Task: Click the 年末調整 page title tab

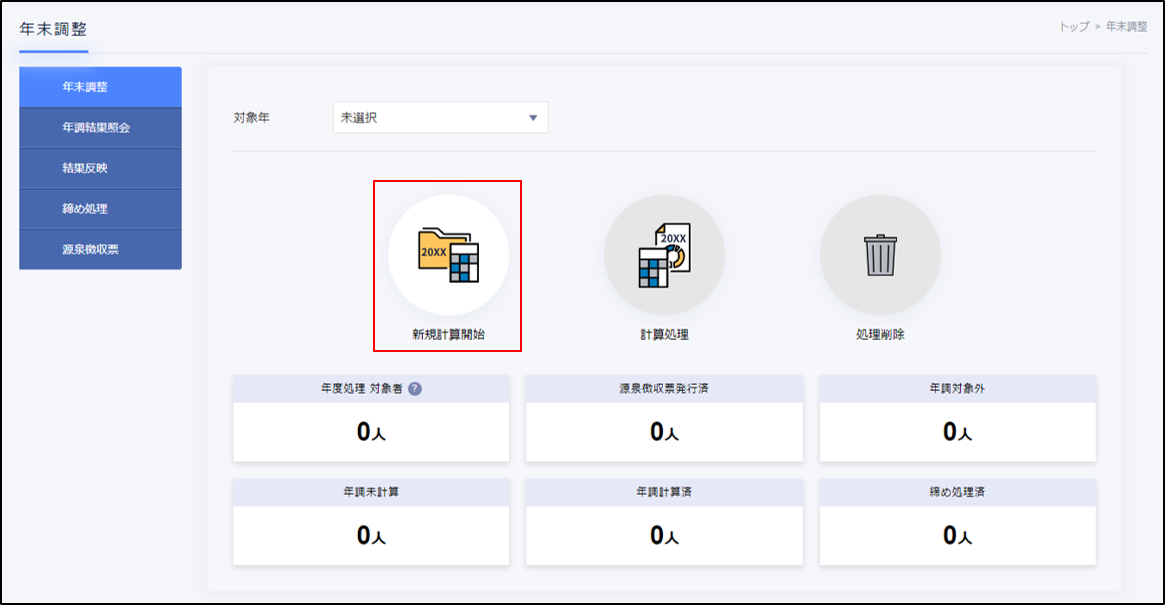Action: click(x=53, y=29)
